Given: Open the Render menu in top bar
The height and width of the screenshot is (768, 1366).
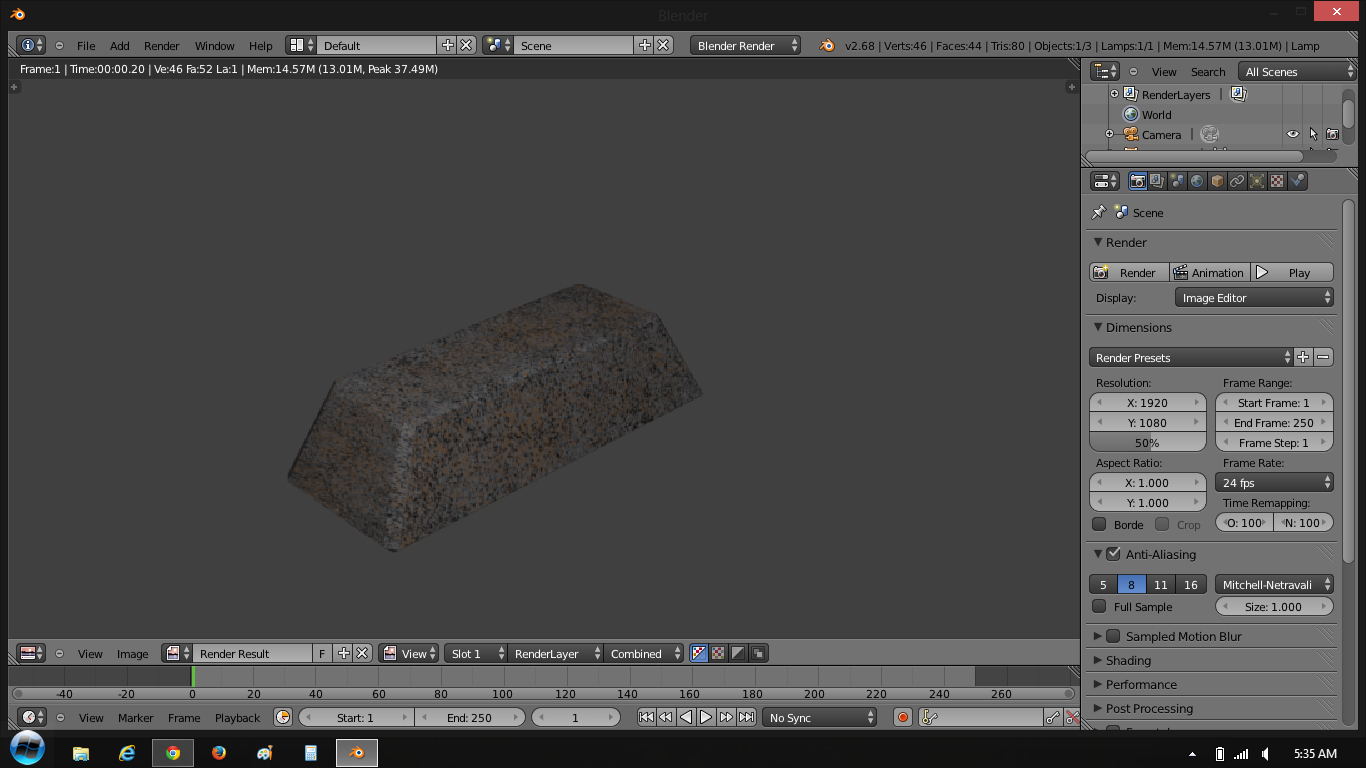Looking at the screenshot, I should [x=161, y=45].
